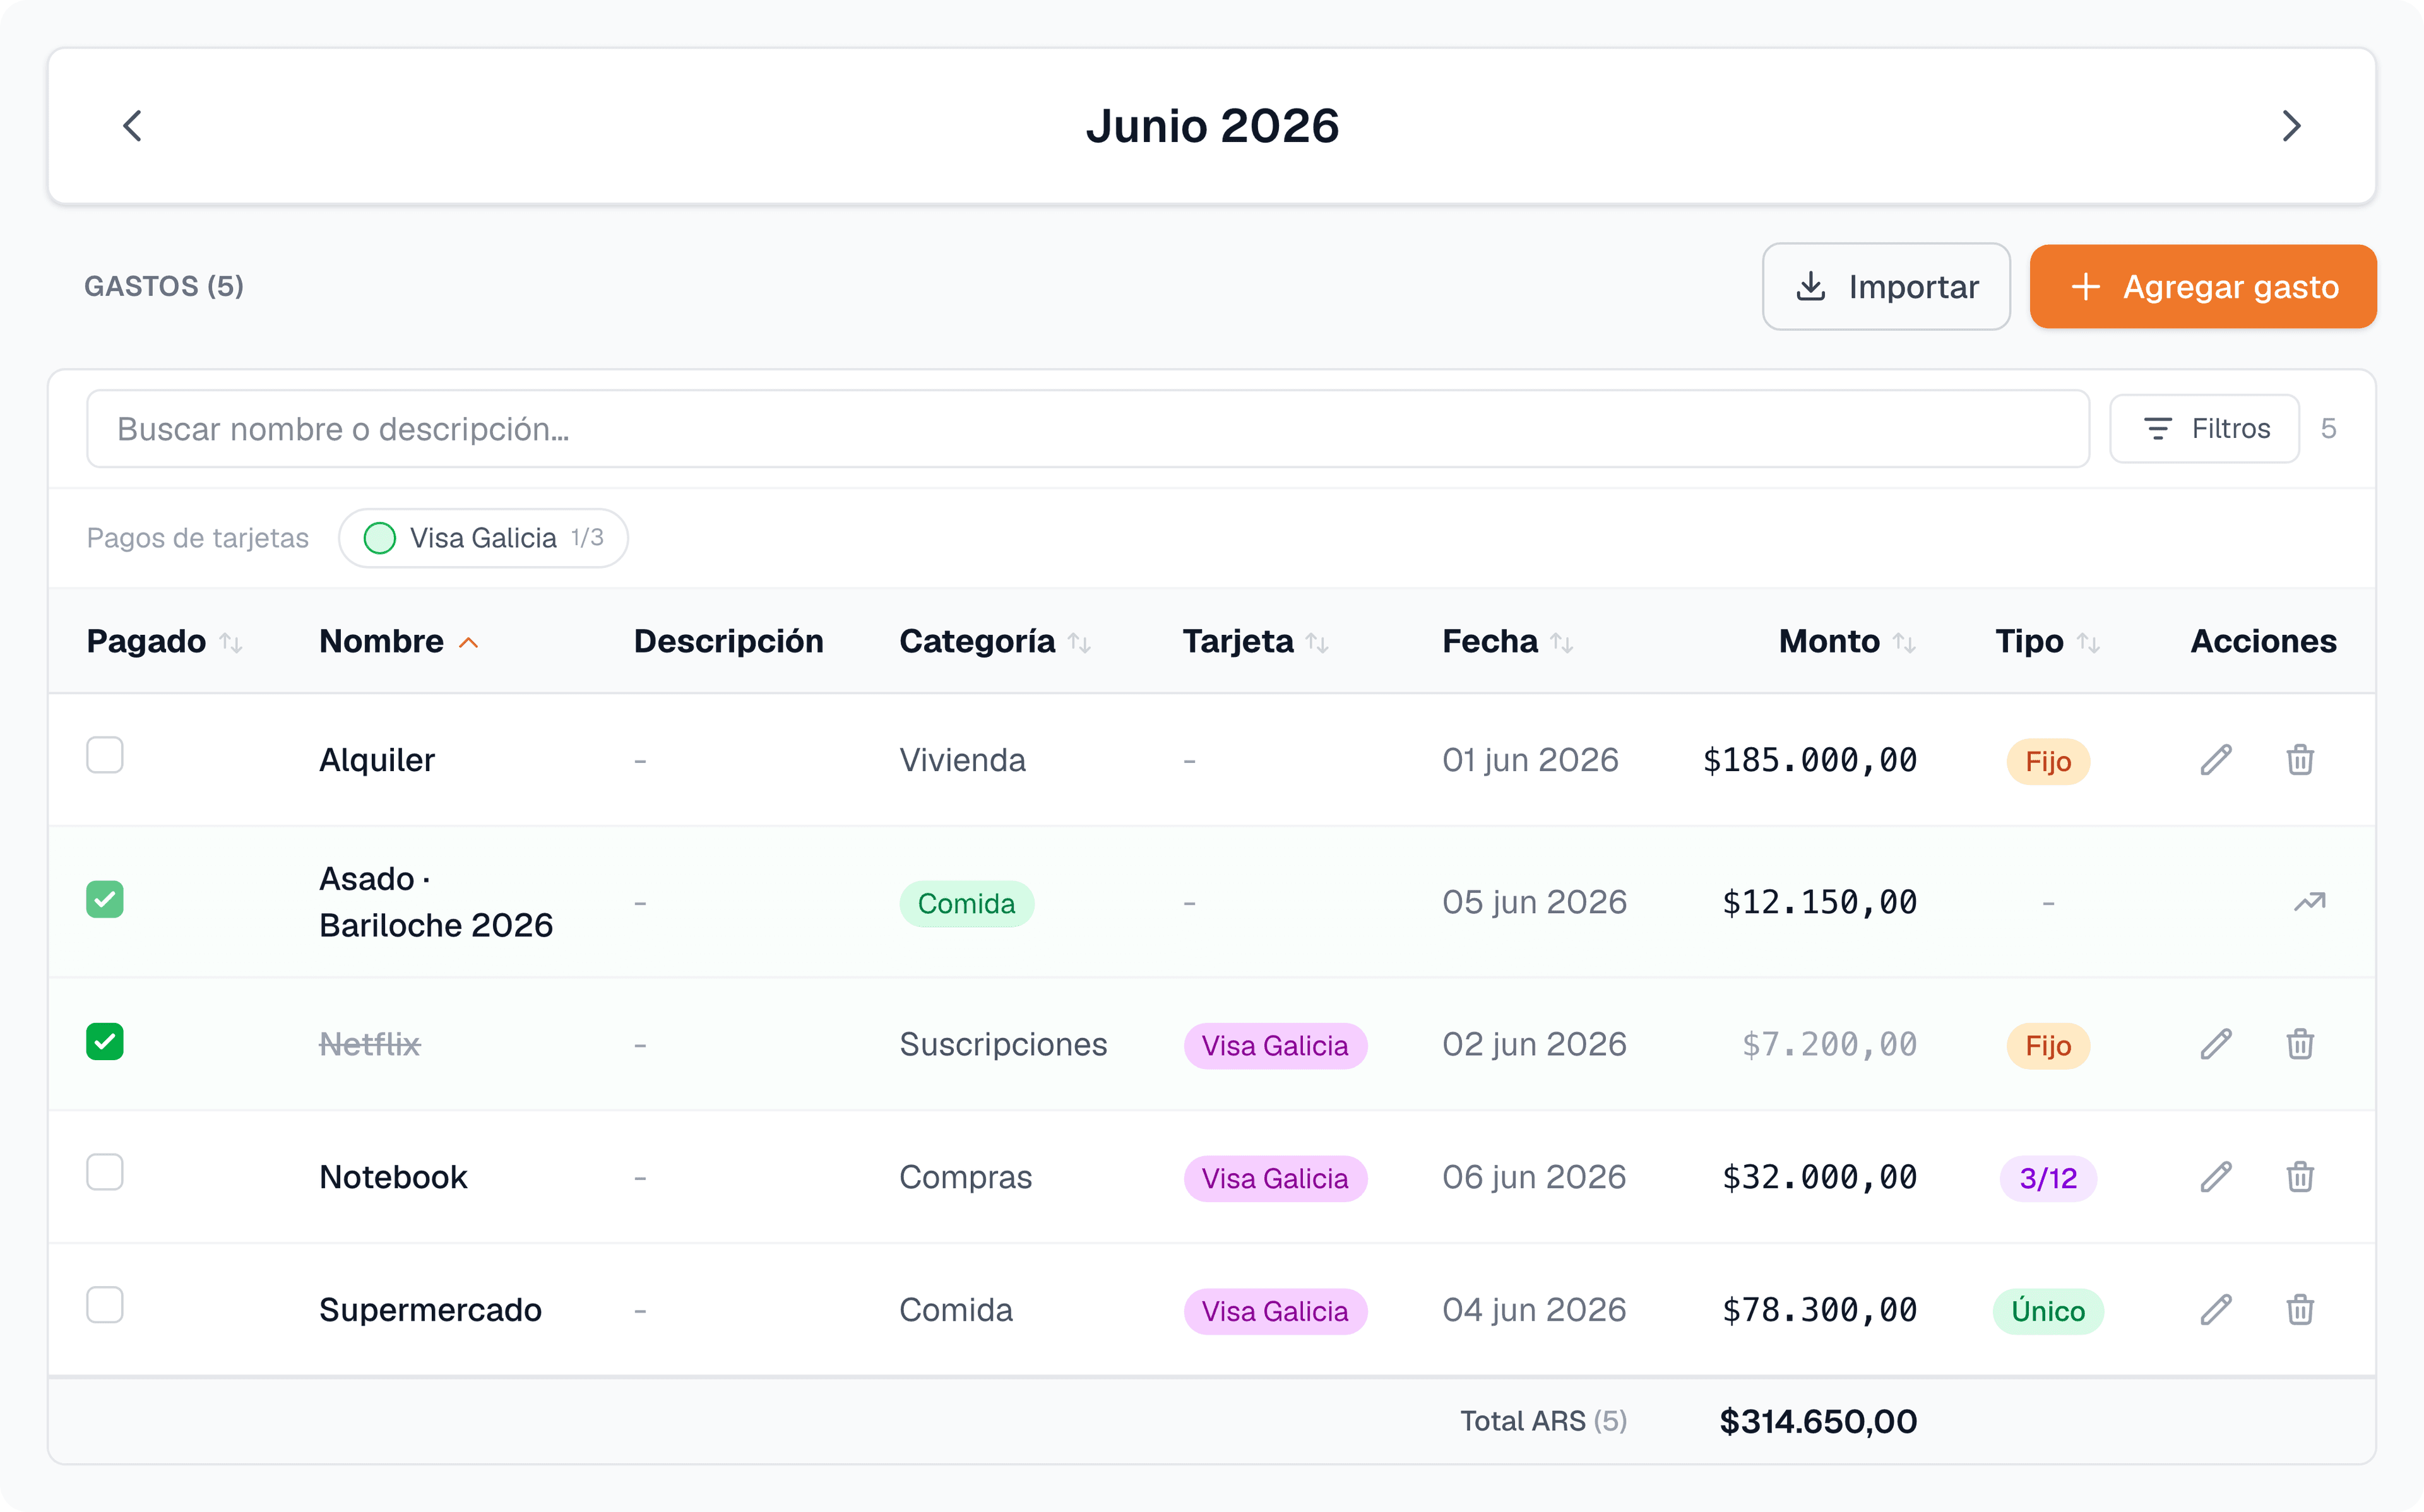
Task: Focus the Buscar nombre o descripción field
Action: point(1088,429)
